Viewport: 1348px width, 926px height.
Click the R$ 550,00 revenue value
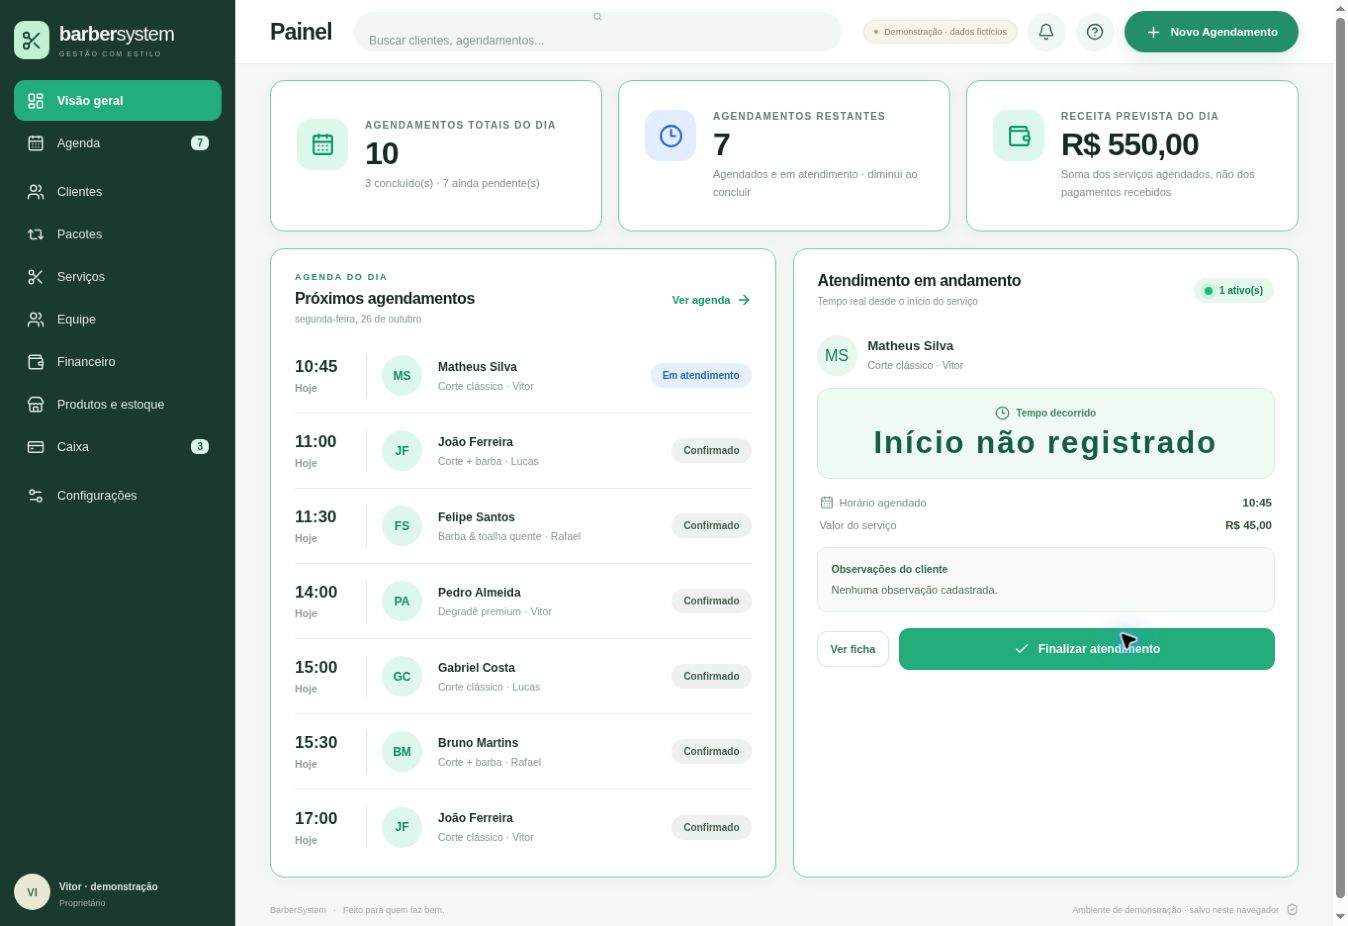[x=1130, y=145]
